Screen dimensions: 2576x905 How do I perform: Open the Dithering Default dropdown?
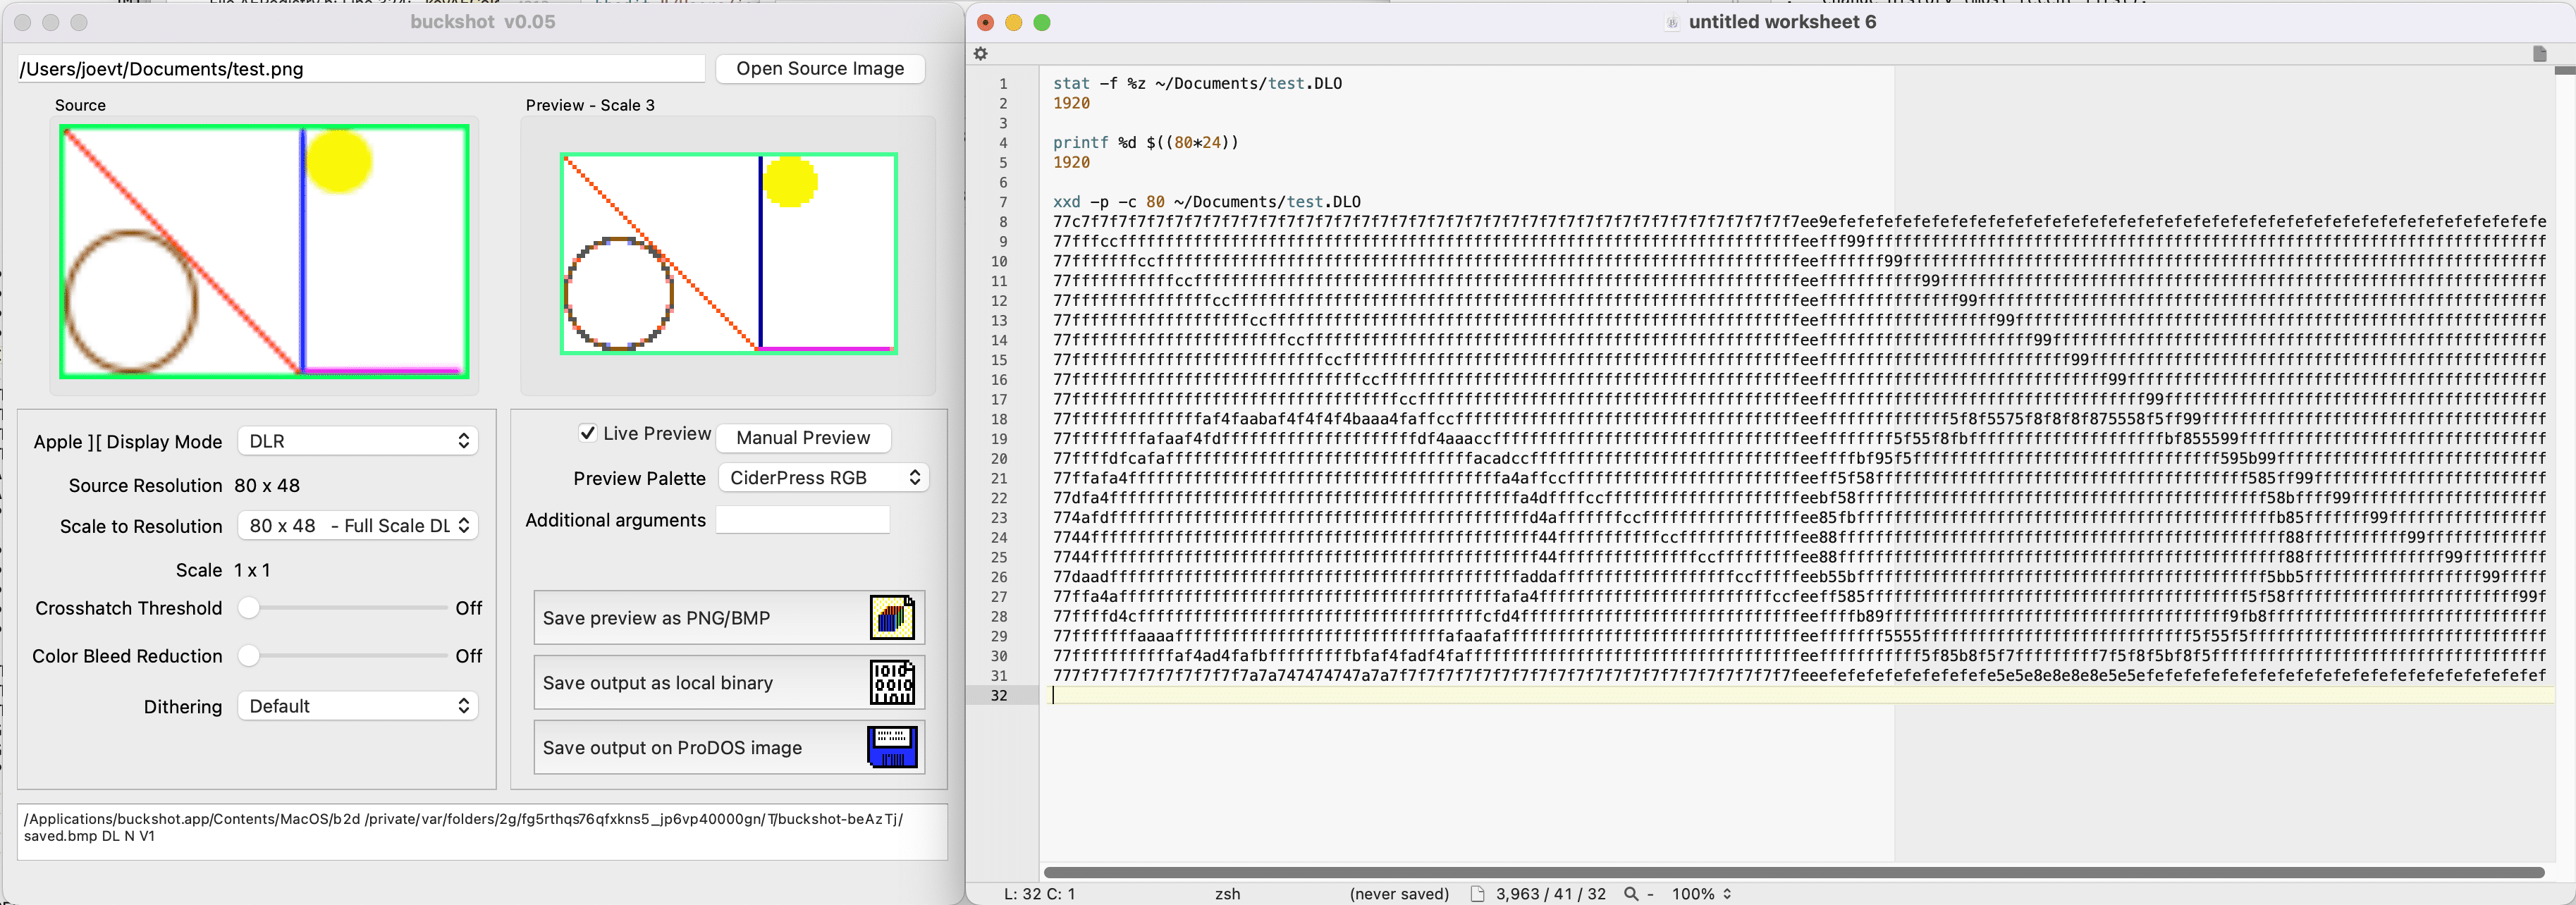357,706
